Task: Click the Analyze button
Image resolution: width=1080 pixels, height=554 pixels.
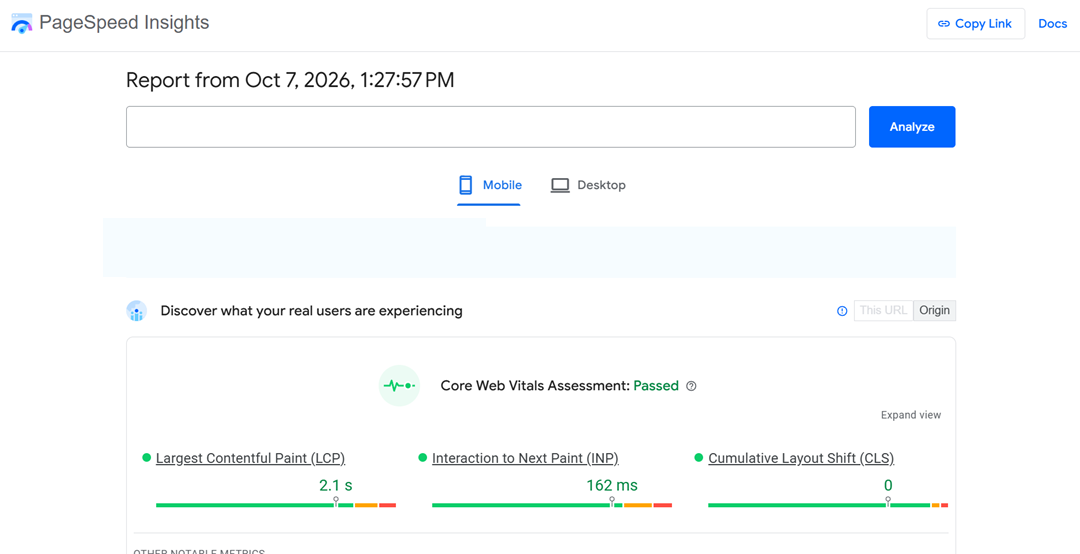Action: click(912, 127)
